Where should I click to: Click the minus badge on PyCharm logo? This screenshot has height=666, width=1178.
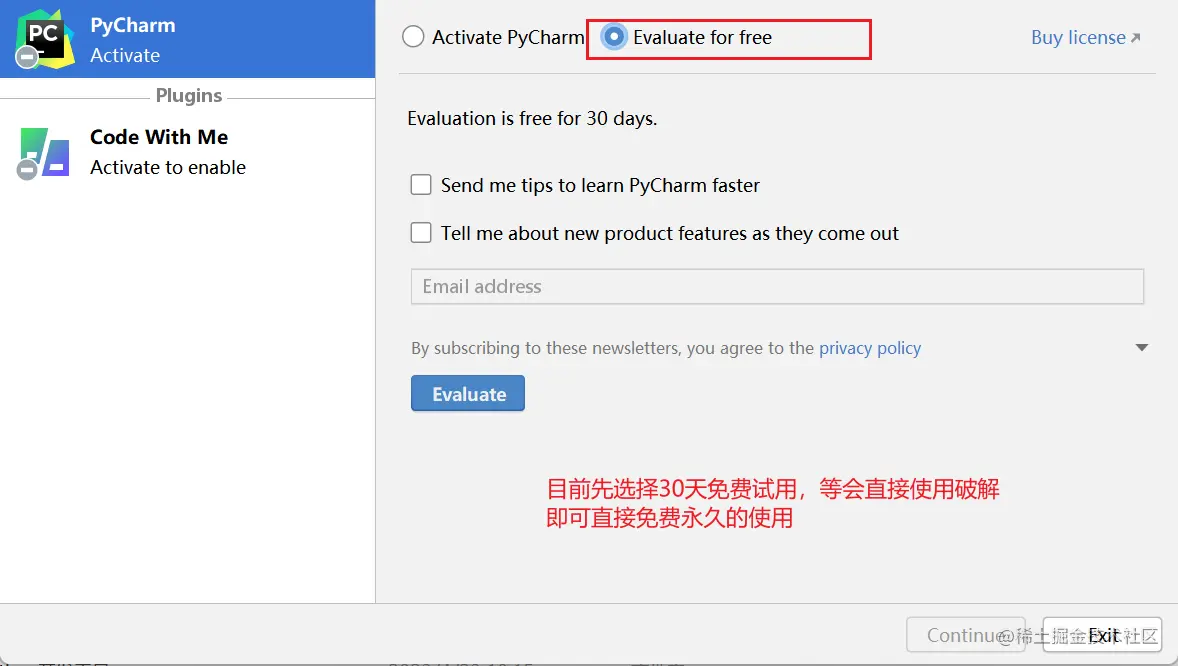click(27, 58)
